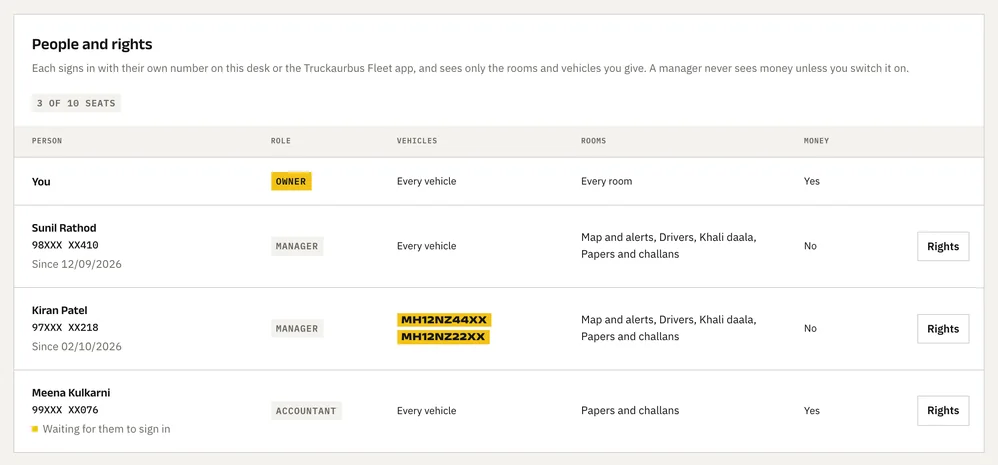998x465 pixels.
Task: Click the PERSON column header
Action: click(x=47, y=141)
